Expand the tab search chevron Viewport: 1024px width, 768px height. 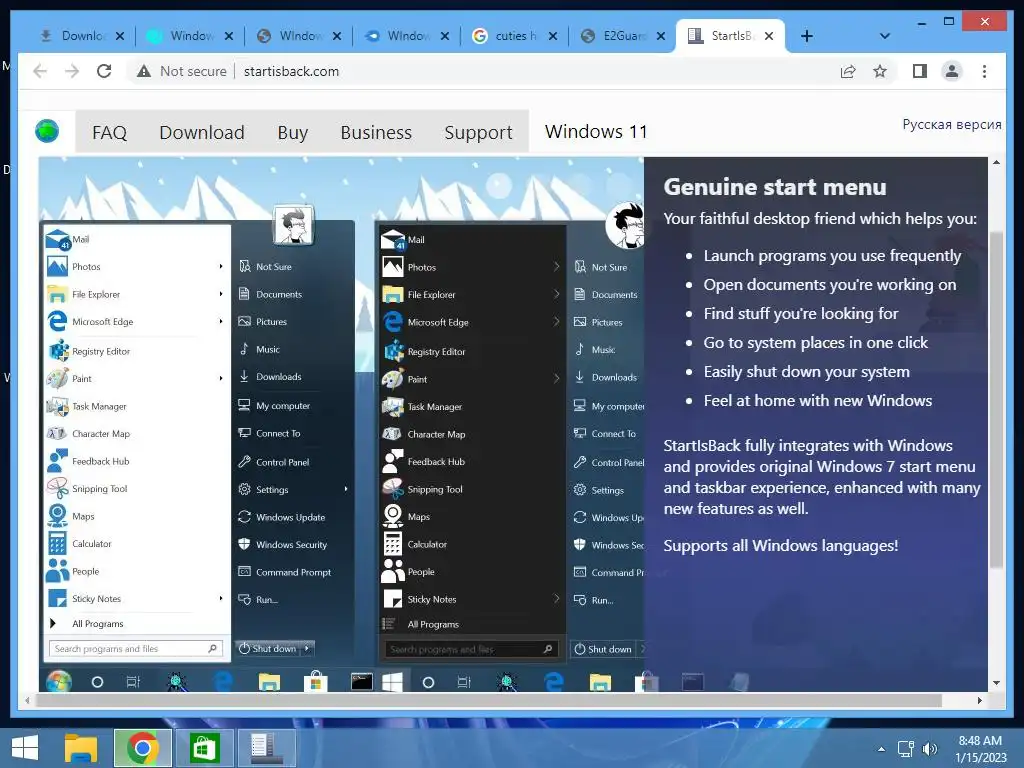click(885, 36)
